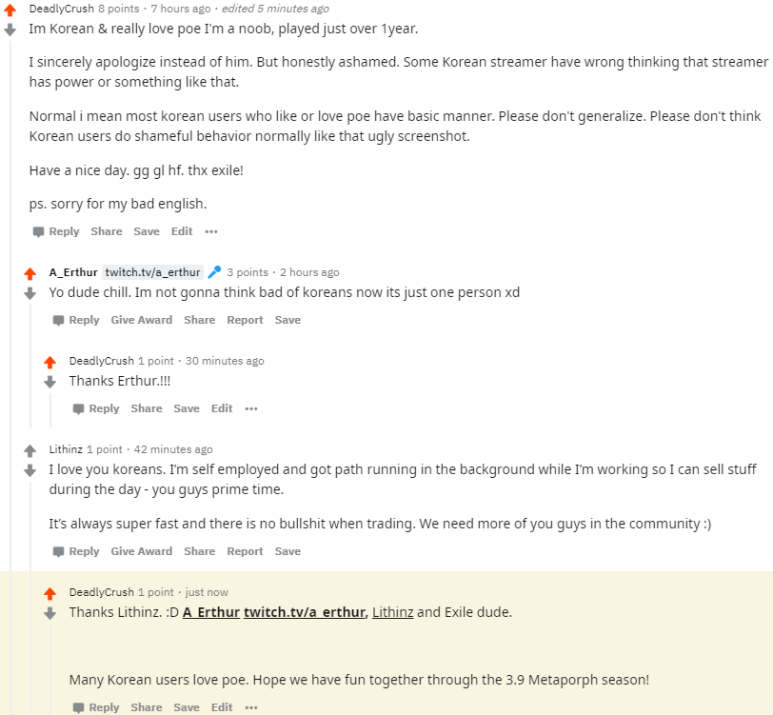773x715 pixels.
Task: Remove upvote on highlighted 'Thanks Lithinz' comment
Action: (x=50, y=593)
